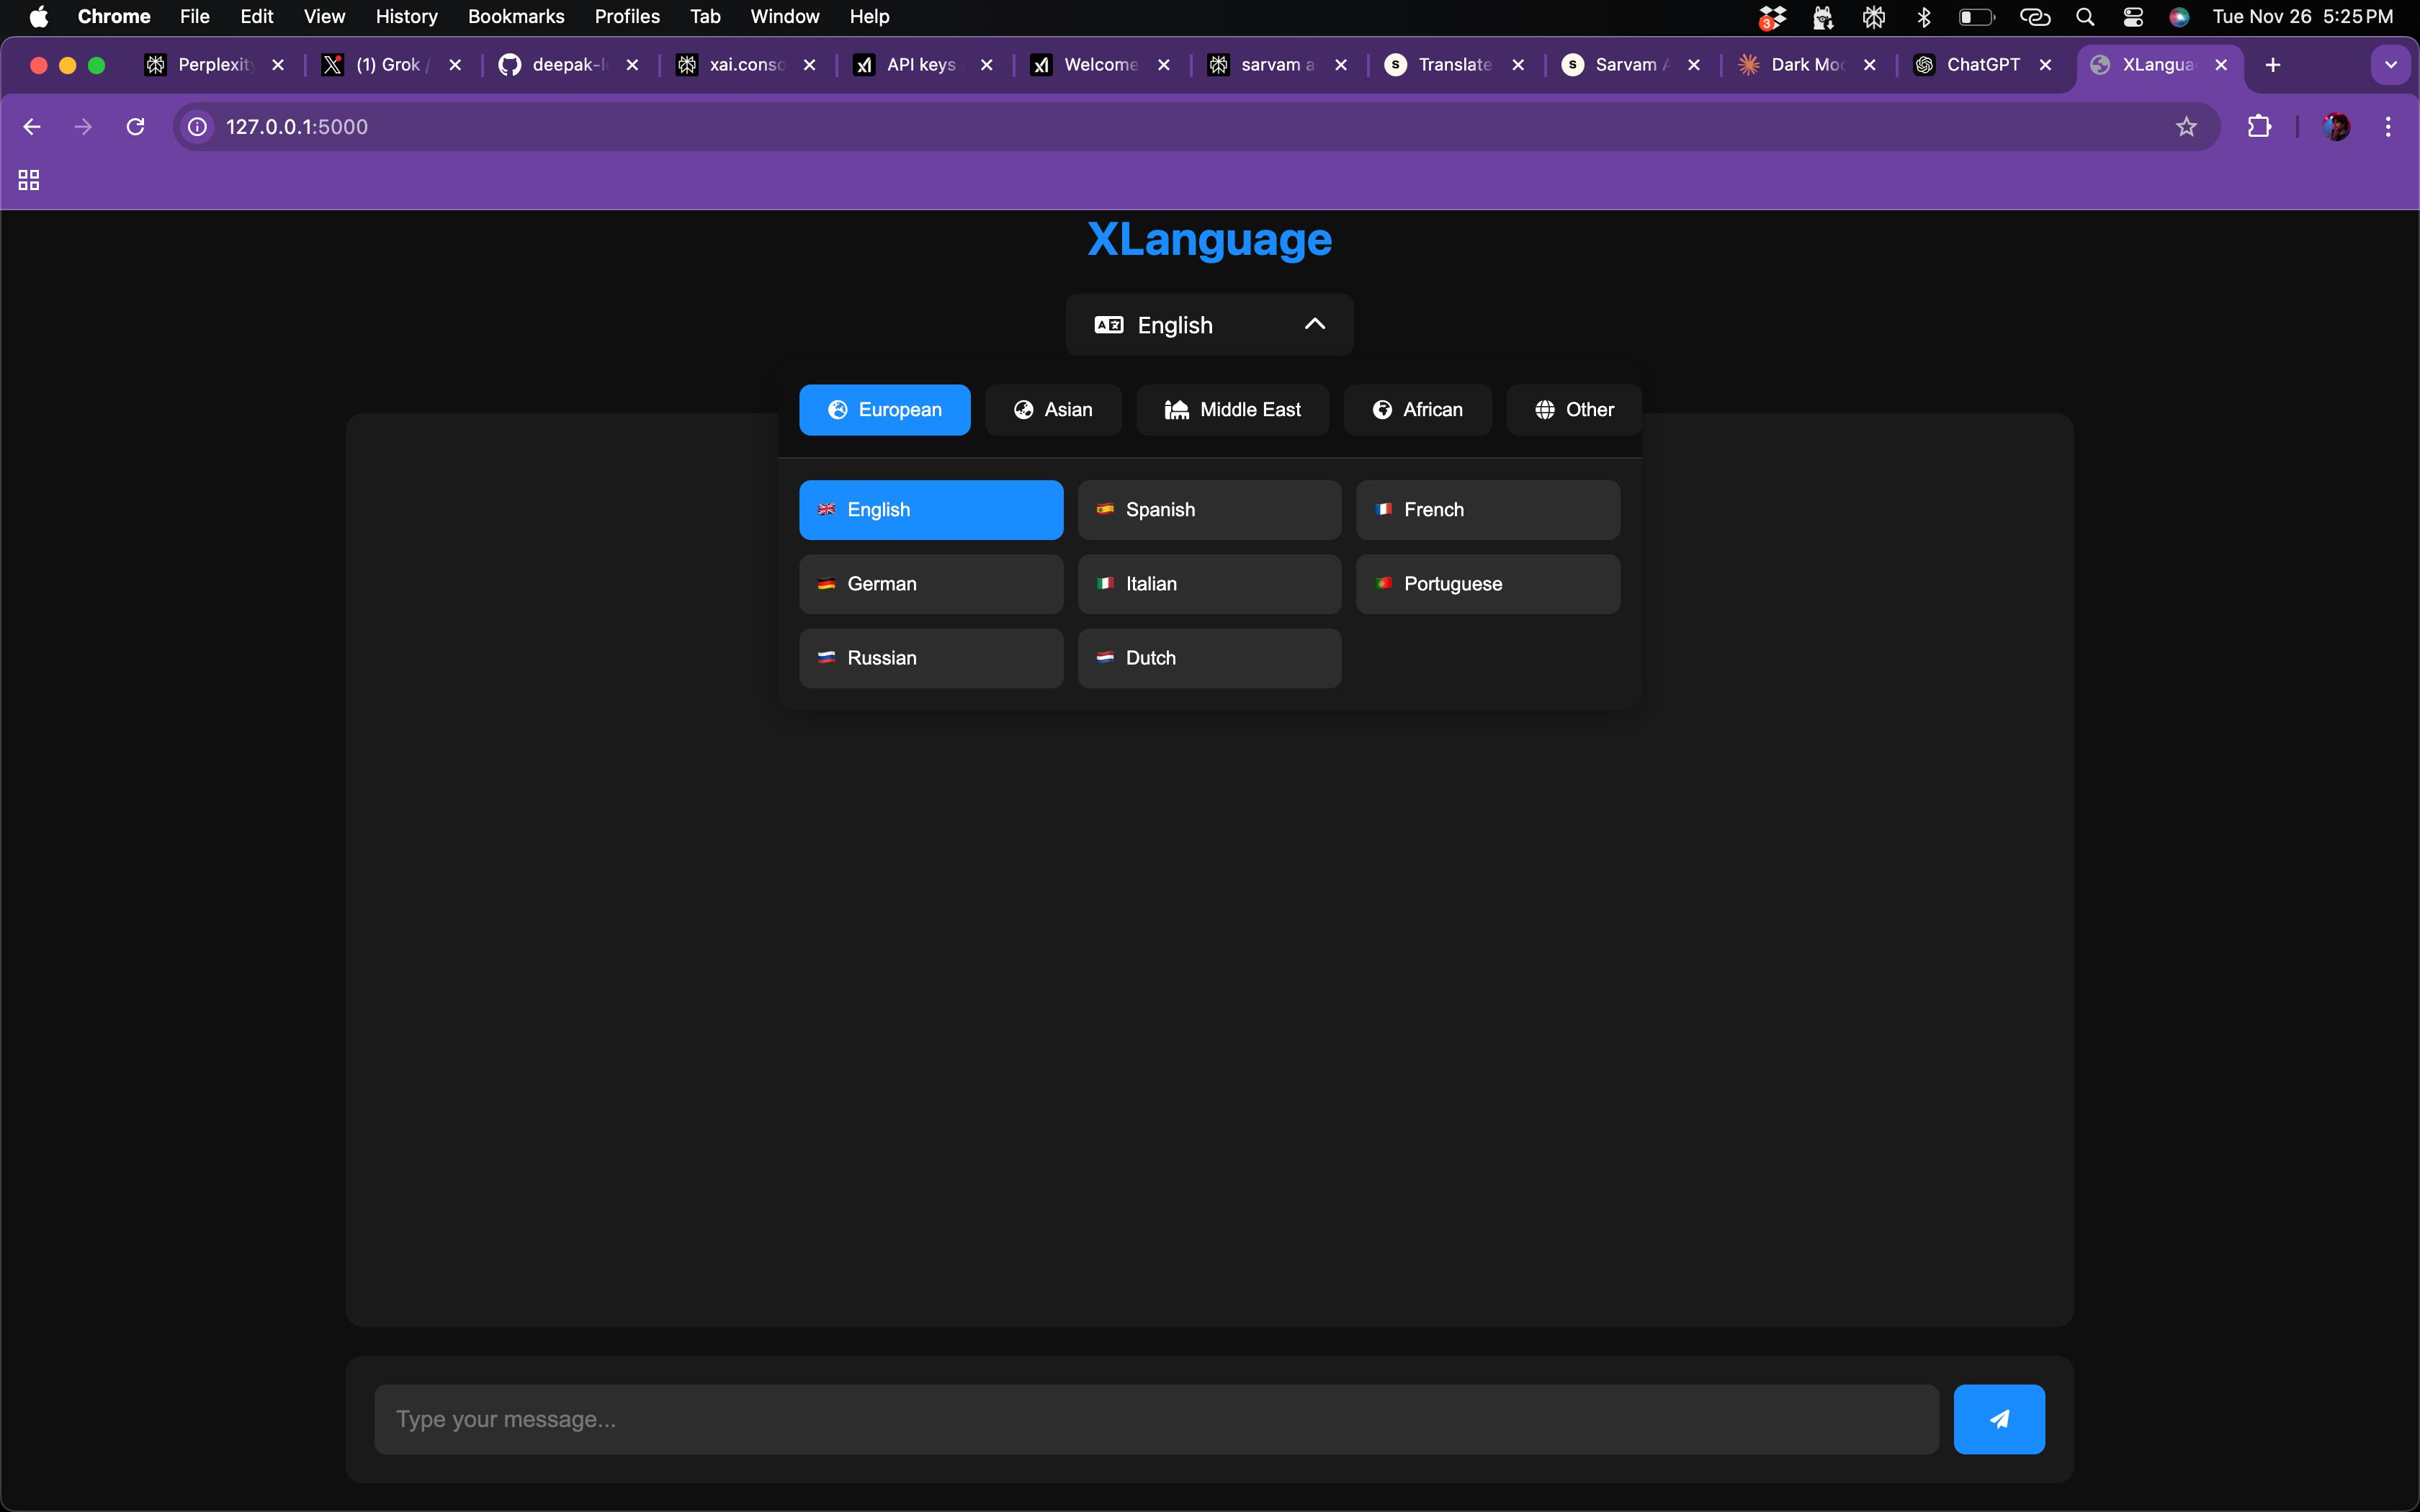Click the apps grid icon in bookmarks bar
The height and width of the screenshot is (1512, 2420).
(x=29, y=180)
